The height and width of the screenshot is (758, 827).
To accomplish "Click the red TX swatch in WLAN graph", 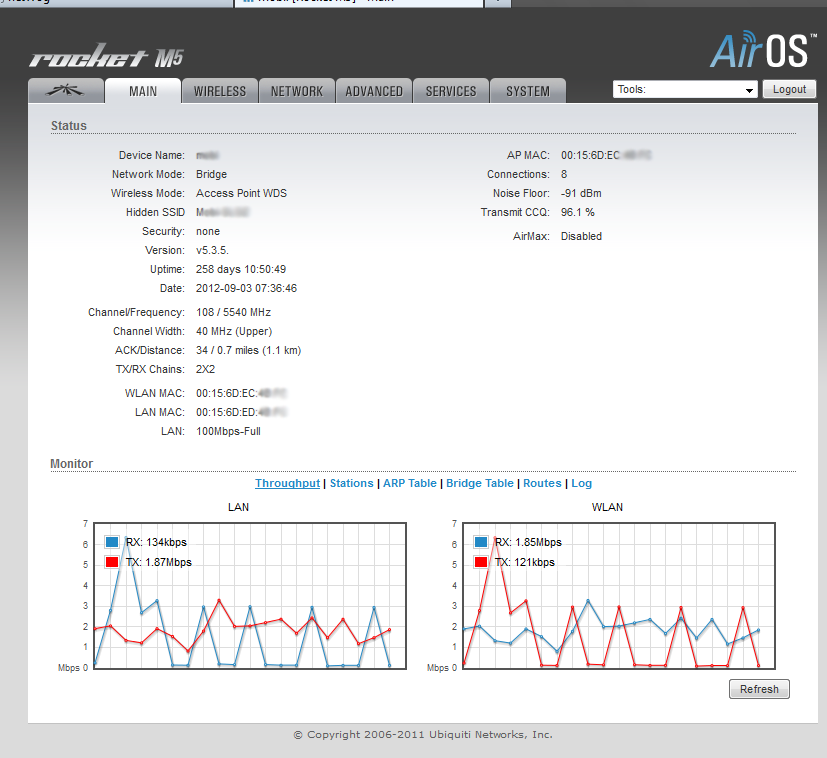I will [x=481, y=562].
